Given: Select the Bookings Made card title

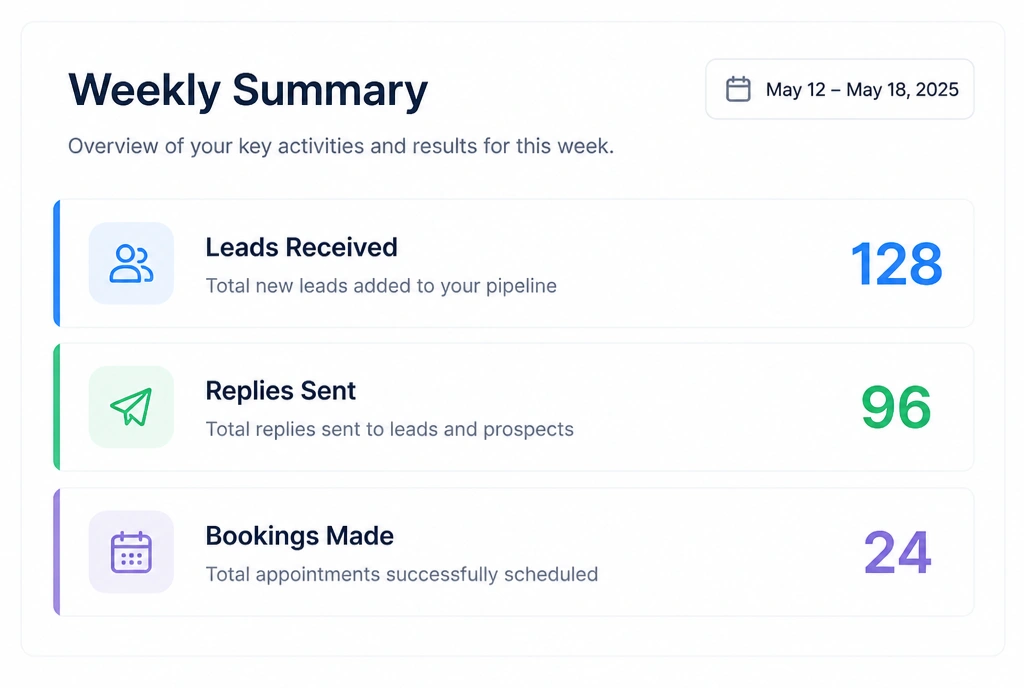Looking at the screenshot, I should (x=299, y=536).
